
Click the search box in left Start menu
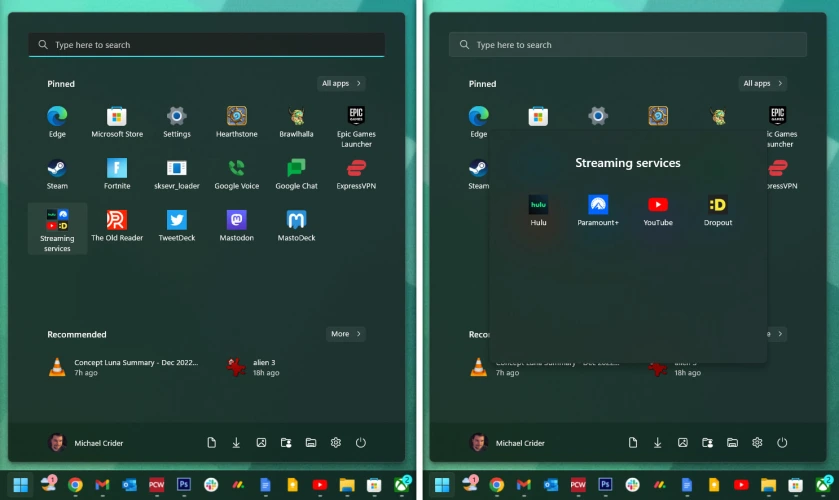[x=206, y=45]
